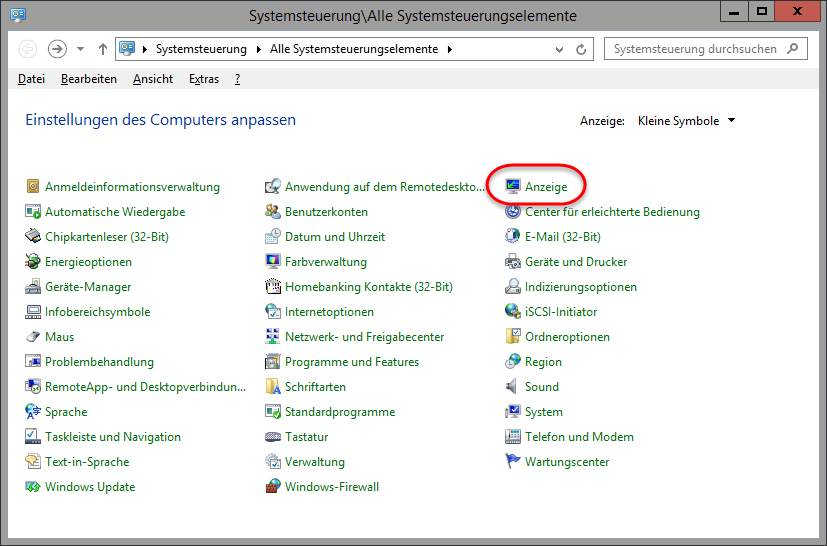
Task: Open the Wartungscenter flag icon
Action: tap(513, 461)
